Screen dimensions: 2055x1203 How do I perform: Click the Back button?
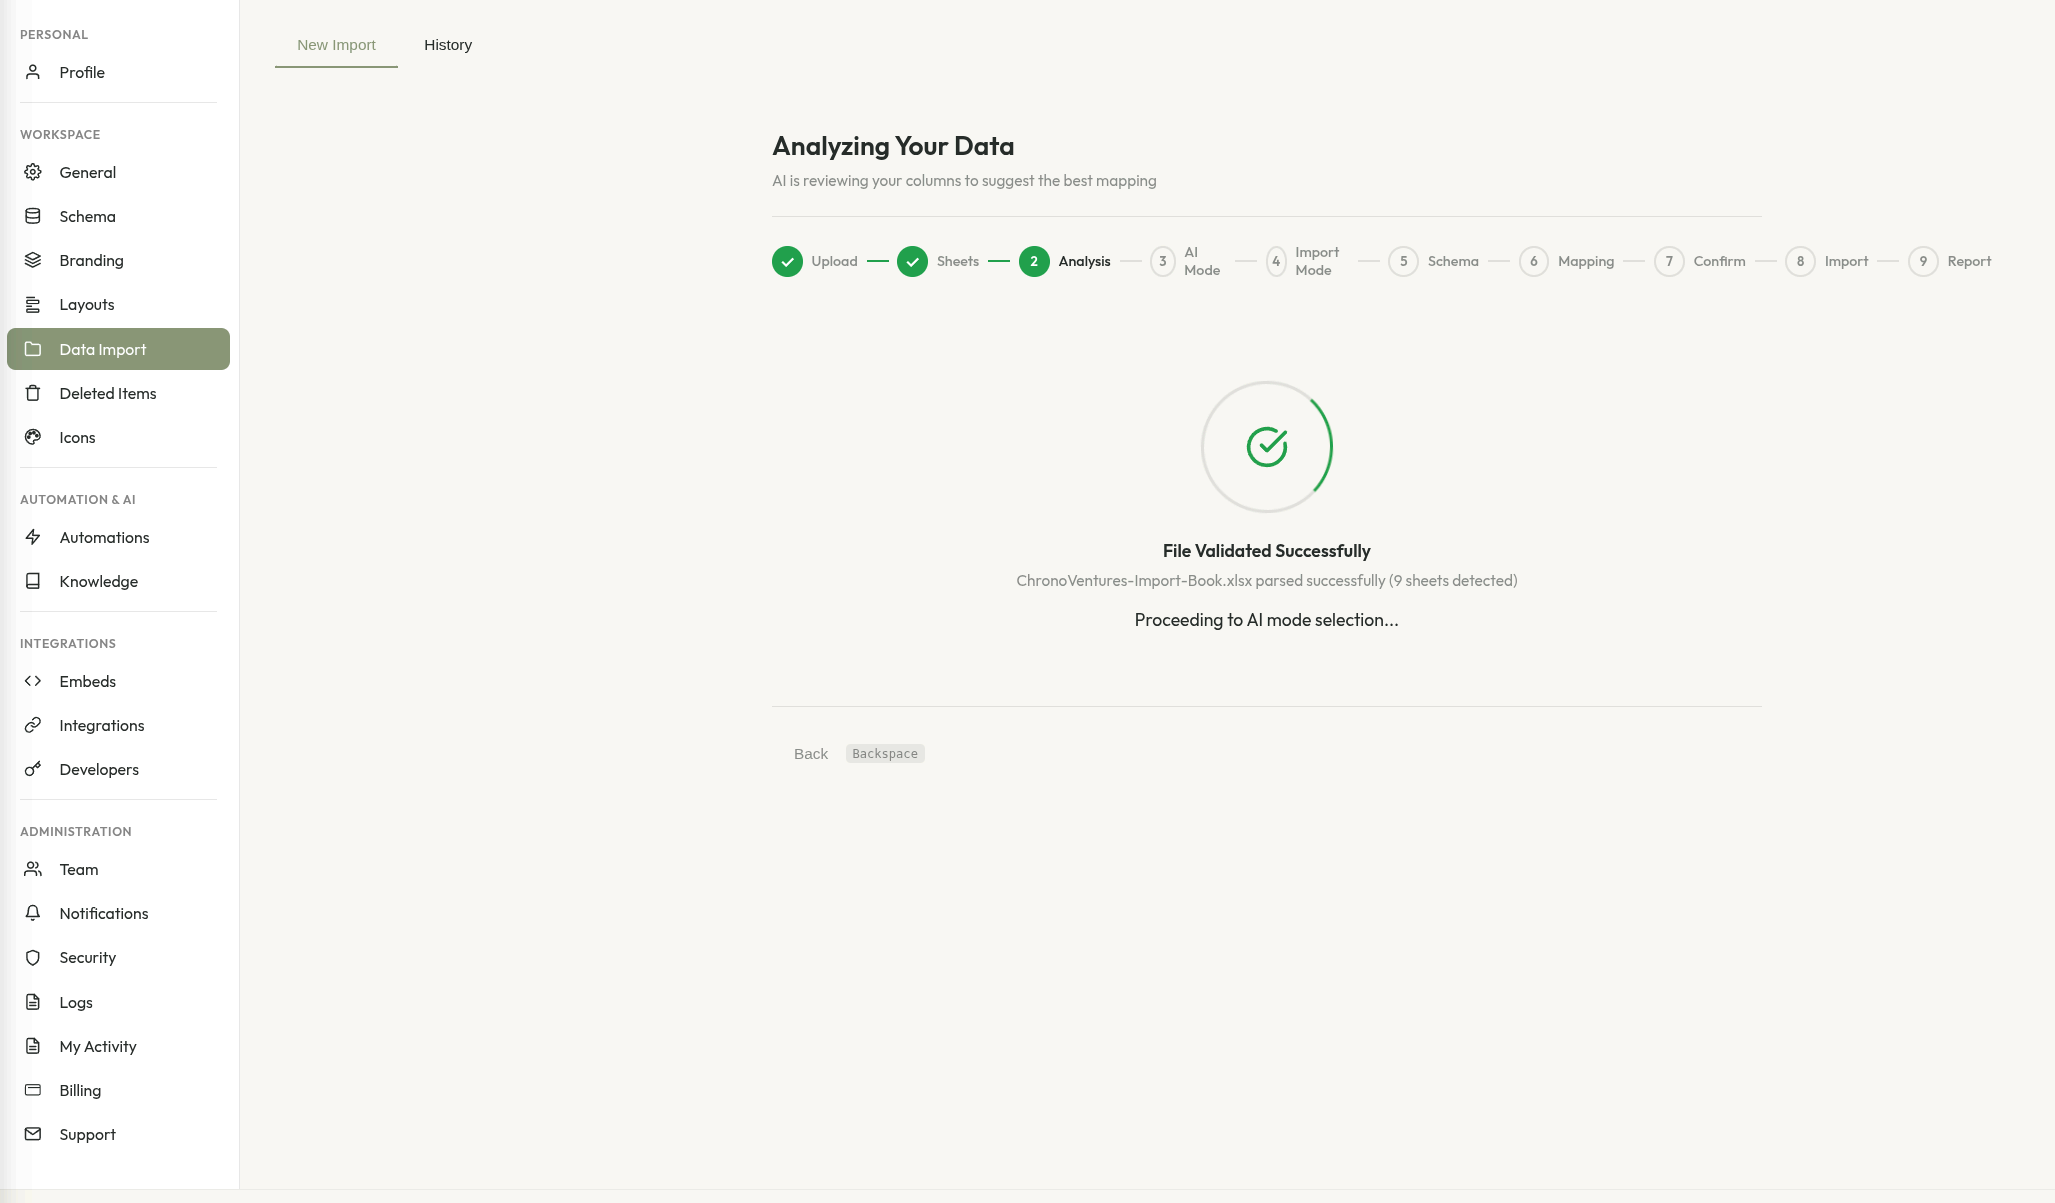pos(810,754)
